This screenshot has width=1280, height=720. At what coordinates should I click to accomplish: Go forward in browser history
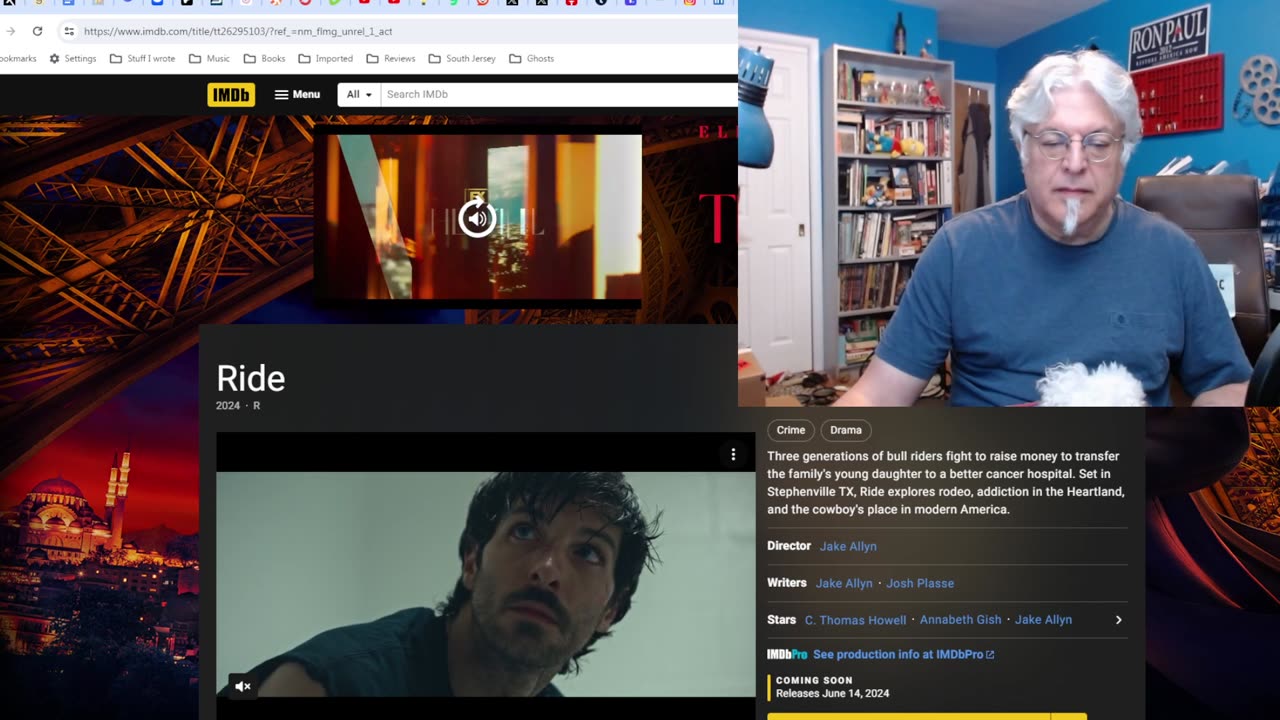click(10, 31)
